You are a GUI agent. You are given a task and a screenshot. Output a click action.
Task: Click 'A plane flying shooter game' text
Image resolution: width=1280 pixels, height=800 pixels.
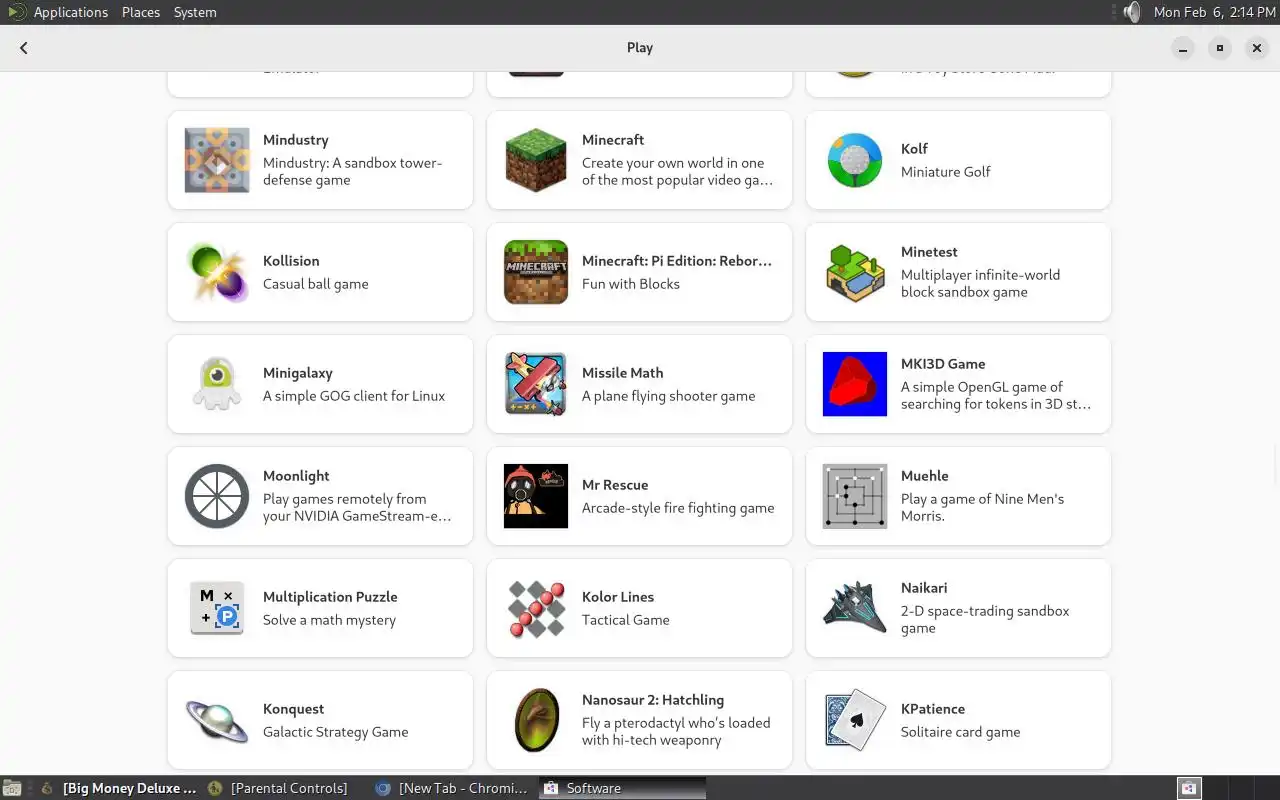click(x=669, y=396)
